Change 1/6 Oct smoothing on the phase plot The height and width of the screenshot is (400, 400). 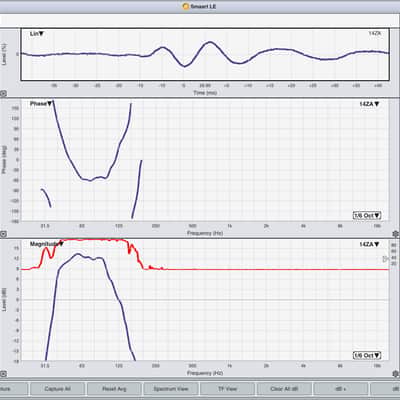coord(367,215)
